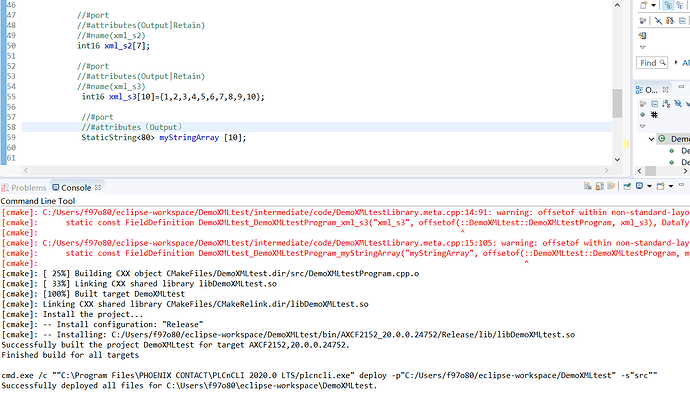Click the editor horizontal scroll left arrow
Image resolution: width=690 pixels, height=401 pixels.
[x=26, y=170]
